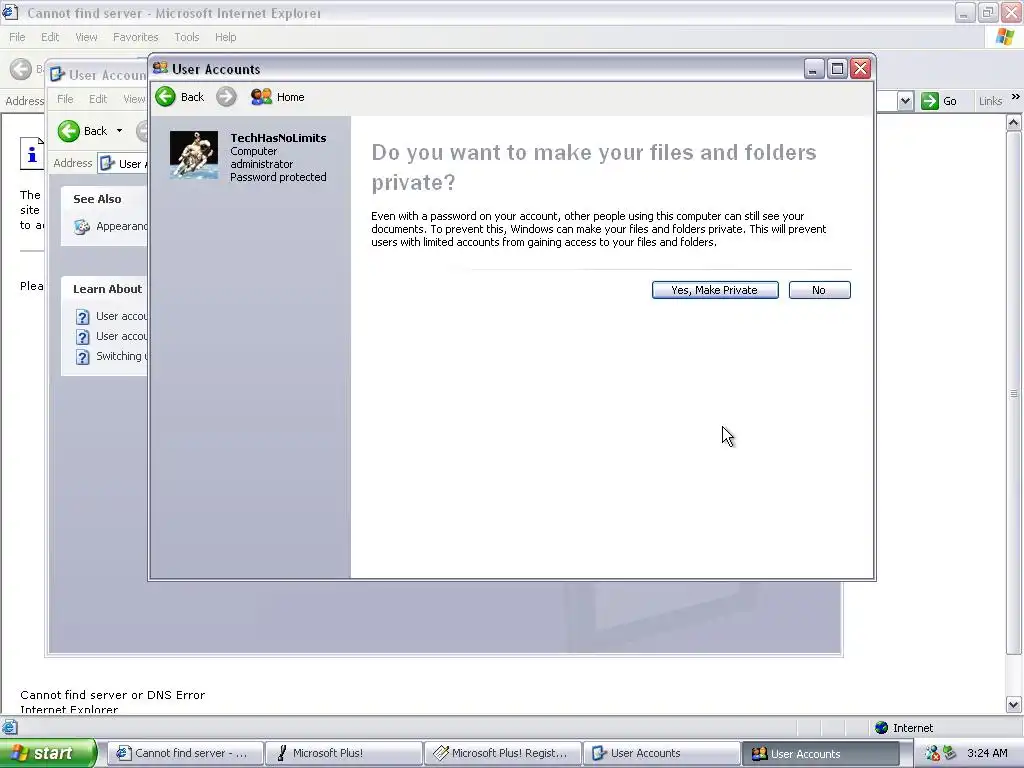Image resolution: width=1024 pixels, height=768 pixels.
Task: Click the address bar icon in rear User Accounts window
Action: pos(107,163)
